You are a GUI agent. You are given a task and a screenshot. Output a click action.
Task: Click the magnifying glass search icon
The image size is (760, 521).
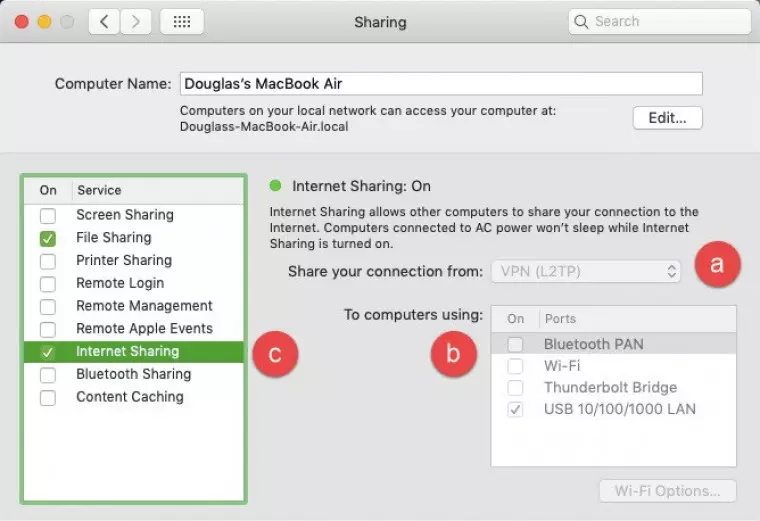pyautogui.click(x=582, y=21)
